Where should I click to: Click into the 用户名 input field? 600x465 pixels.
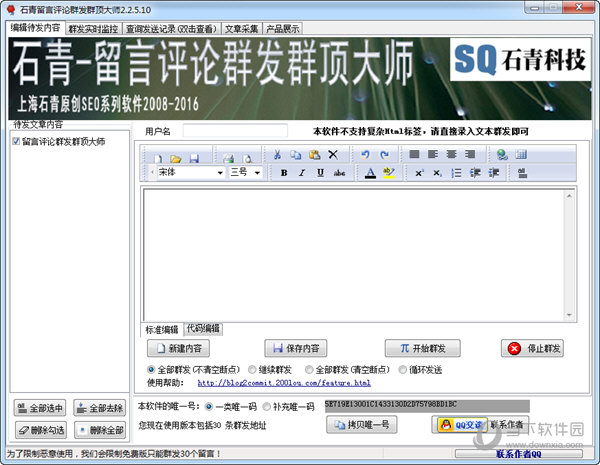pyautogui.click(x=235, y=131)
